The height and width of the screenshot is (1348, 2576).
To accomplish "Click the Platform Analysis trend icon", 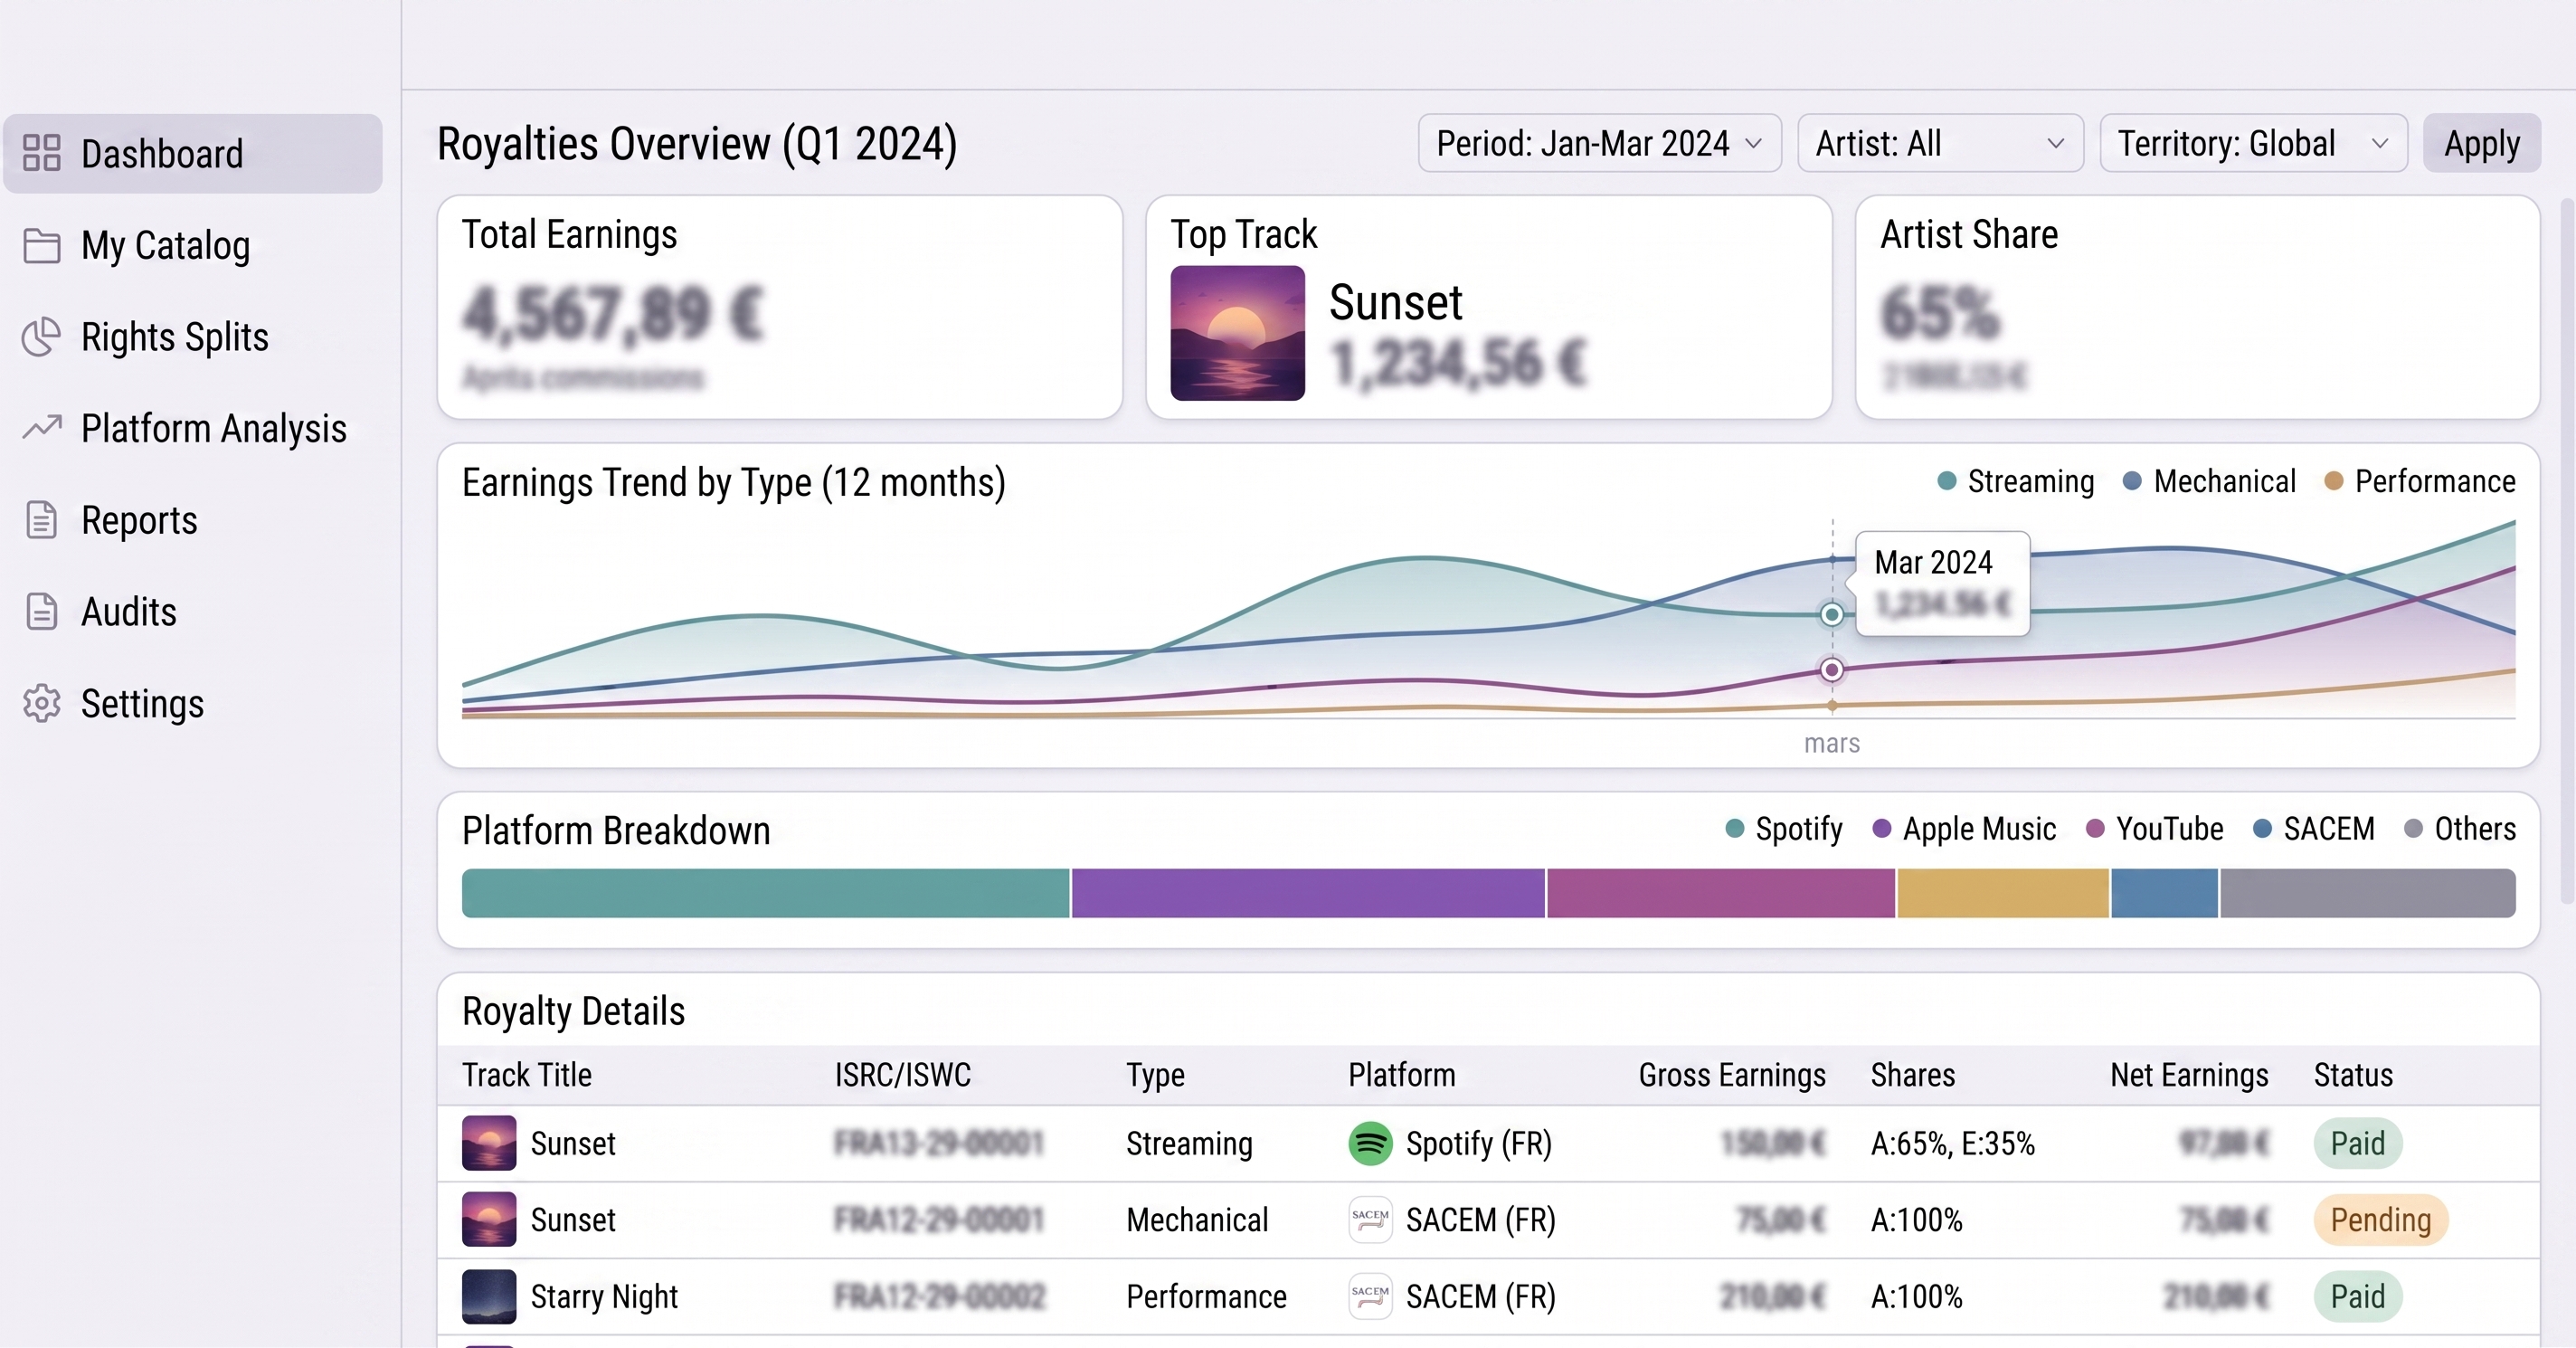I will (42, 428).
